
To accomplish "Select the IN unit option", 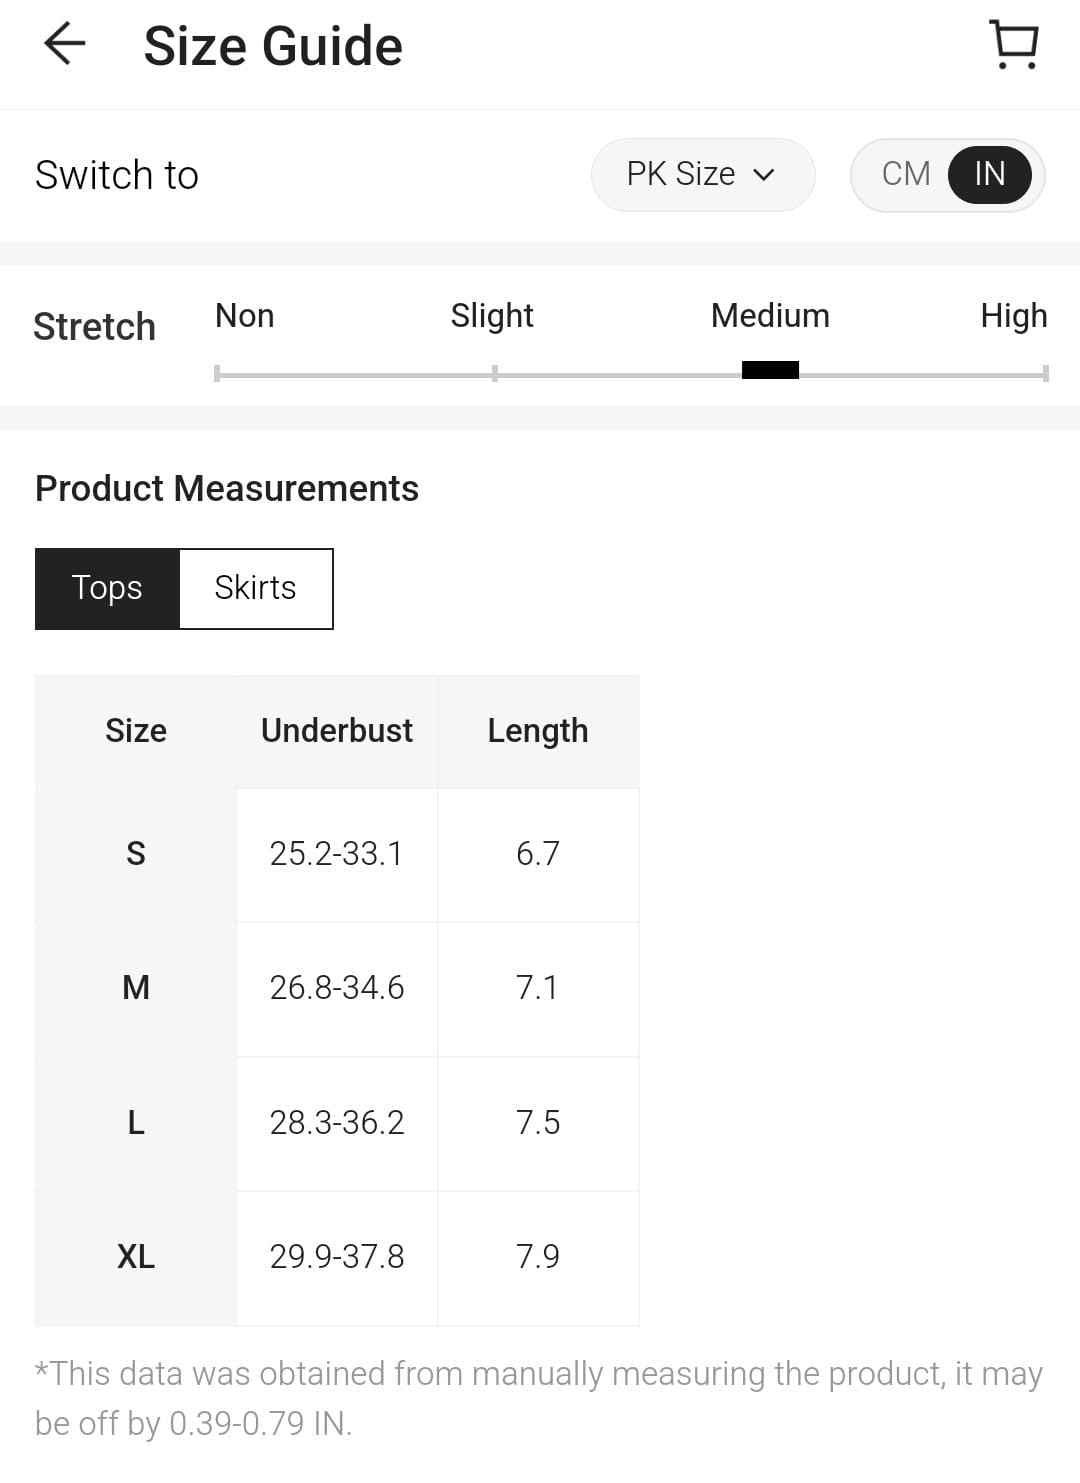I will click(x=989, y=174).
